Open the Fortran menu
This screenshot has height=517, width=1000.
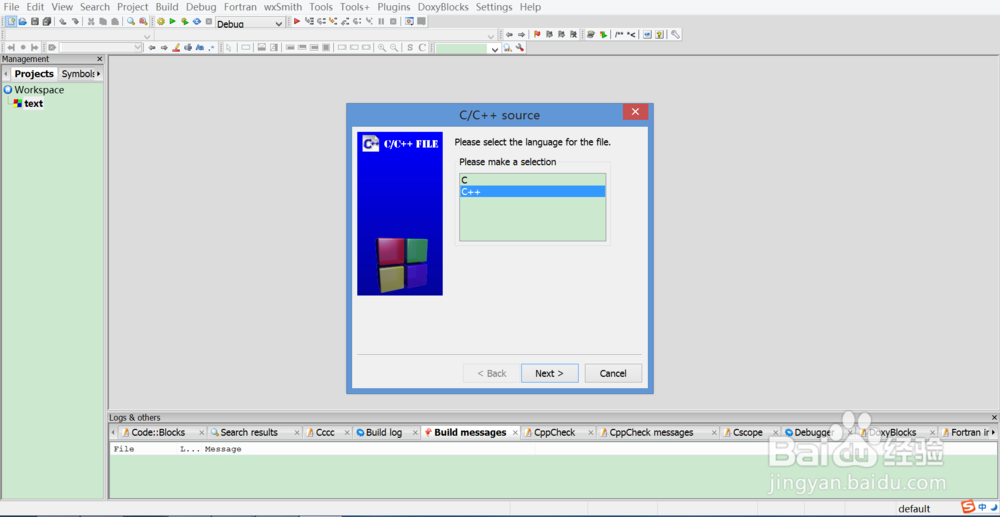(x=240, y=7)
